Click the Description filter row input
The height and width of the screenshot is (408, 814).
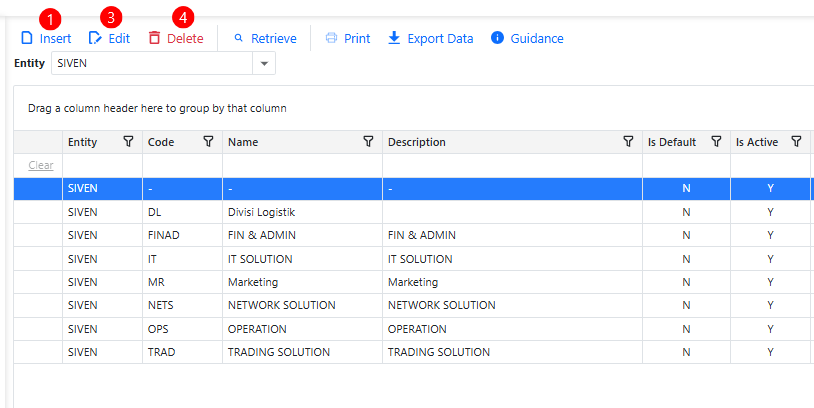click(513, 166)
